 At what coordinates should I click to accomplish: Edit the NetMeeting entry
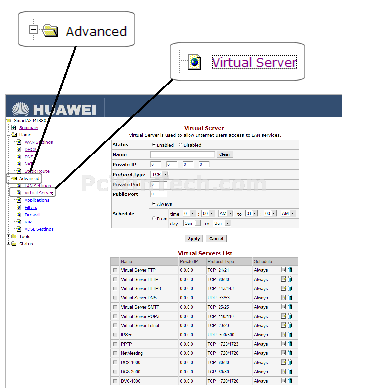[283, 353]
